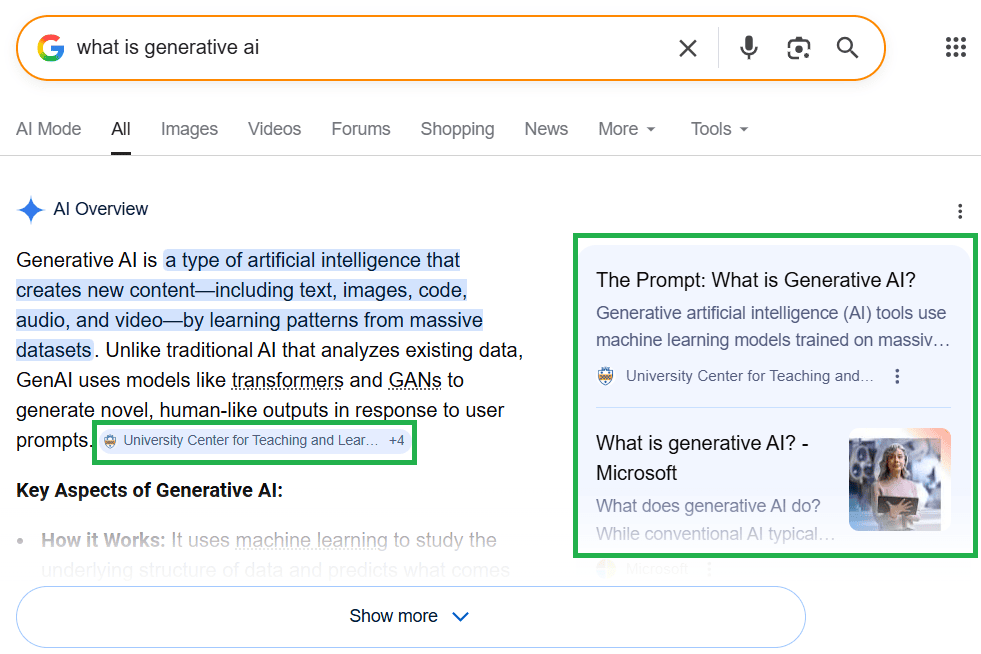
Task: Expand the AI Overview with Show more
Action: pos(409,616)
